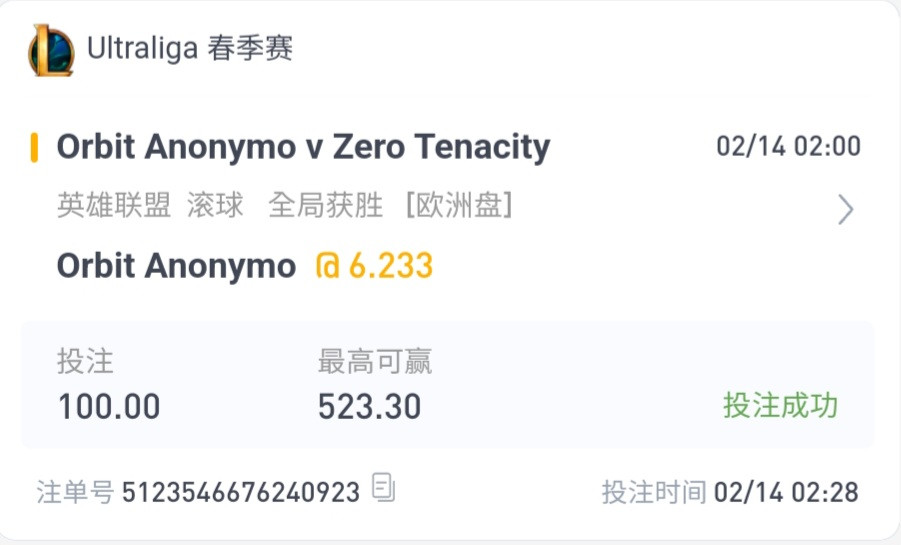Tap the Ultraliga 春季赛 league title
901x545 pixels.
[190, 48]
